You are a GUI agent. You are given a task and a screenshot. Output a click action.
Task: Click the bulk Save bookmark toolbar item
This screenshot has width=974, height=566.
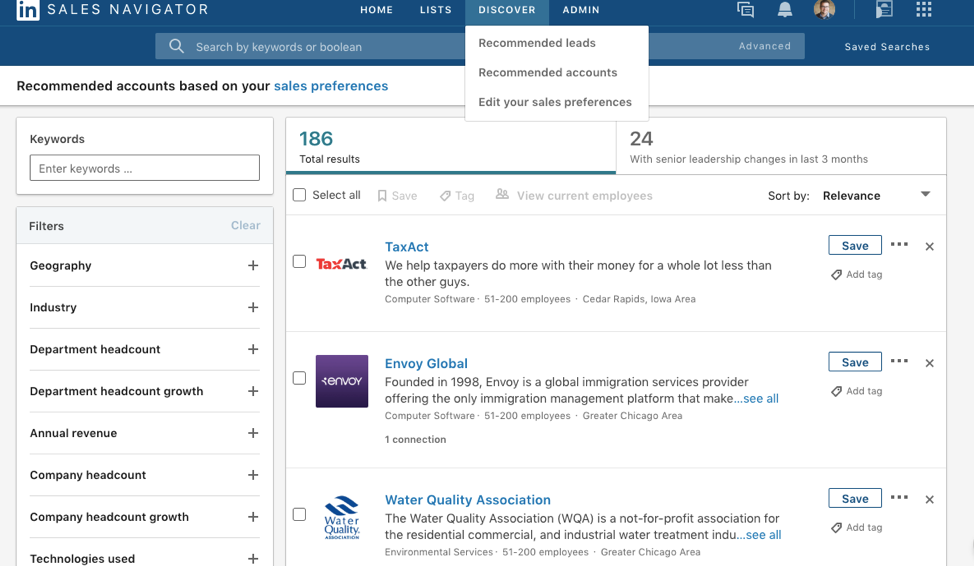(397, 196)
